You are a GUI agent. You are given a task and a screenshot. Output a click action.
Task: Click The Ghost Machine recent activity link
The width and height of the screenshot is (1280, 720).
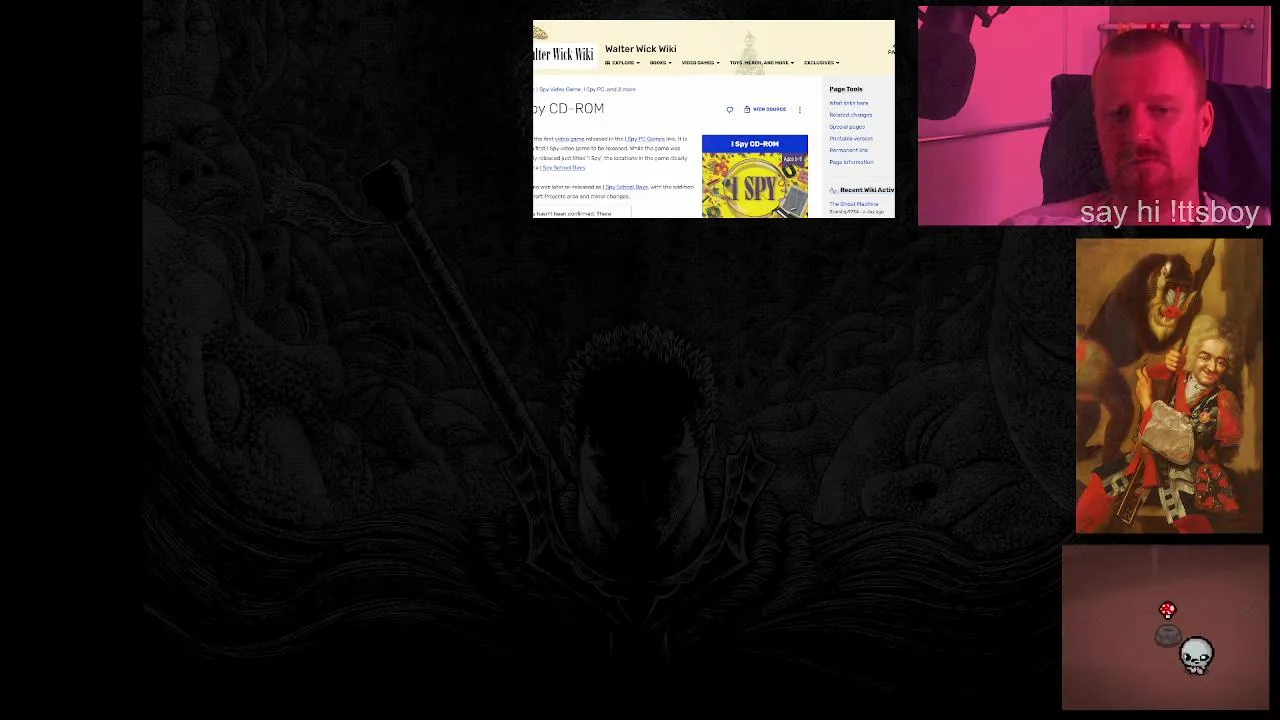click(x=853, y=204)
